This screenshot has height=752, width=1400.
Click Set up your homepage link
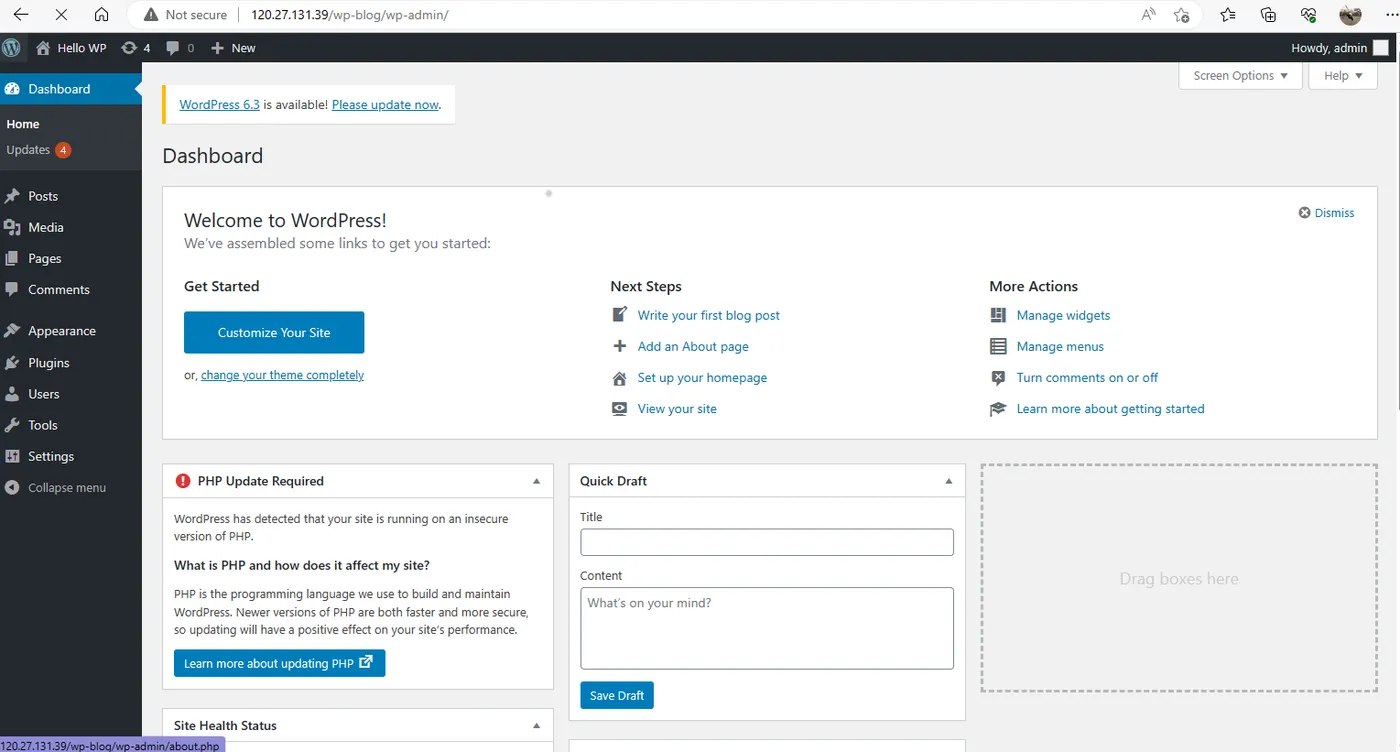[702, 377]
